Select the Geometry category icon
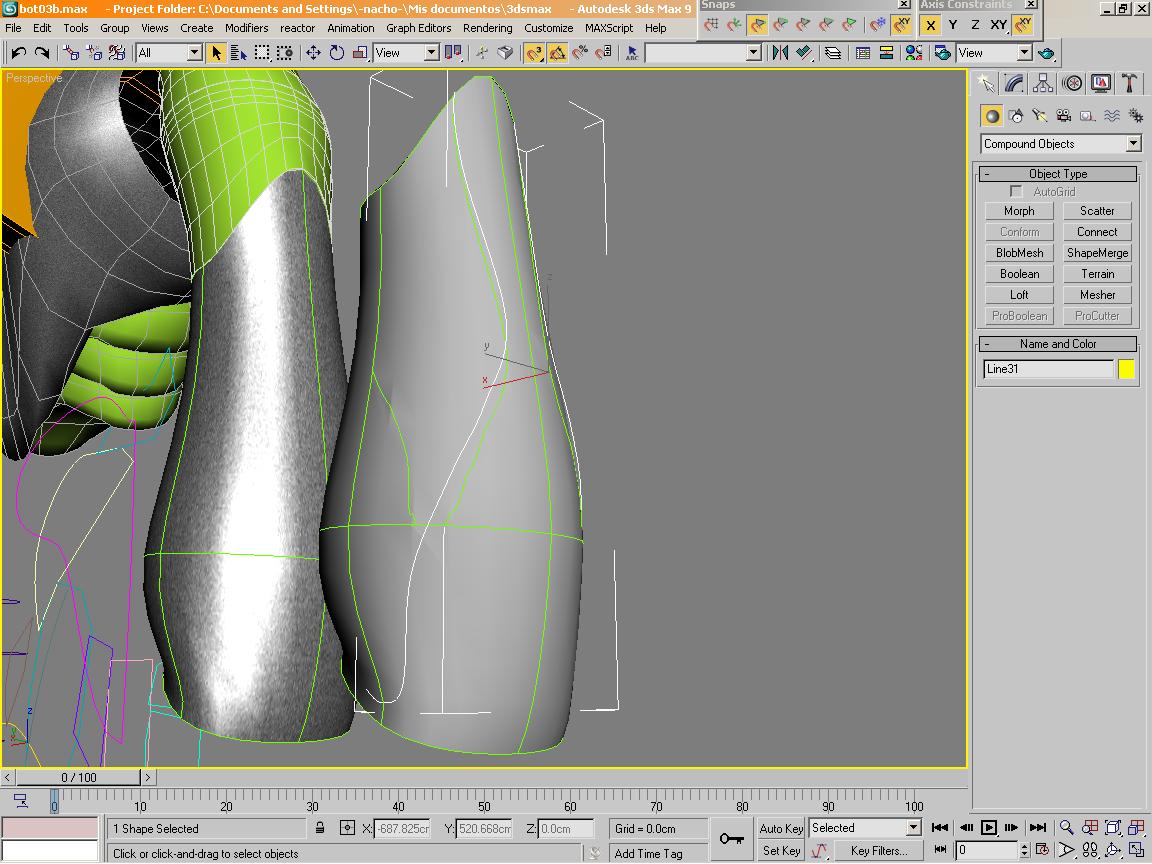The height and width of the screenshot is (864, 1152). (x=992, y=116)
